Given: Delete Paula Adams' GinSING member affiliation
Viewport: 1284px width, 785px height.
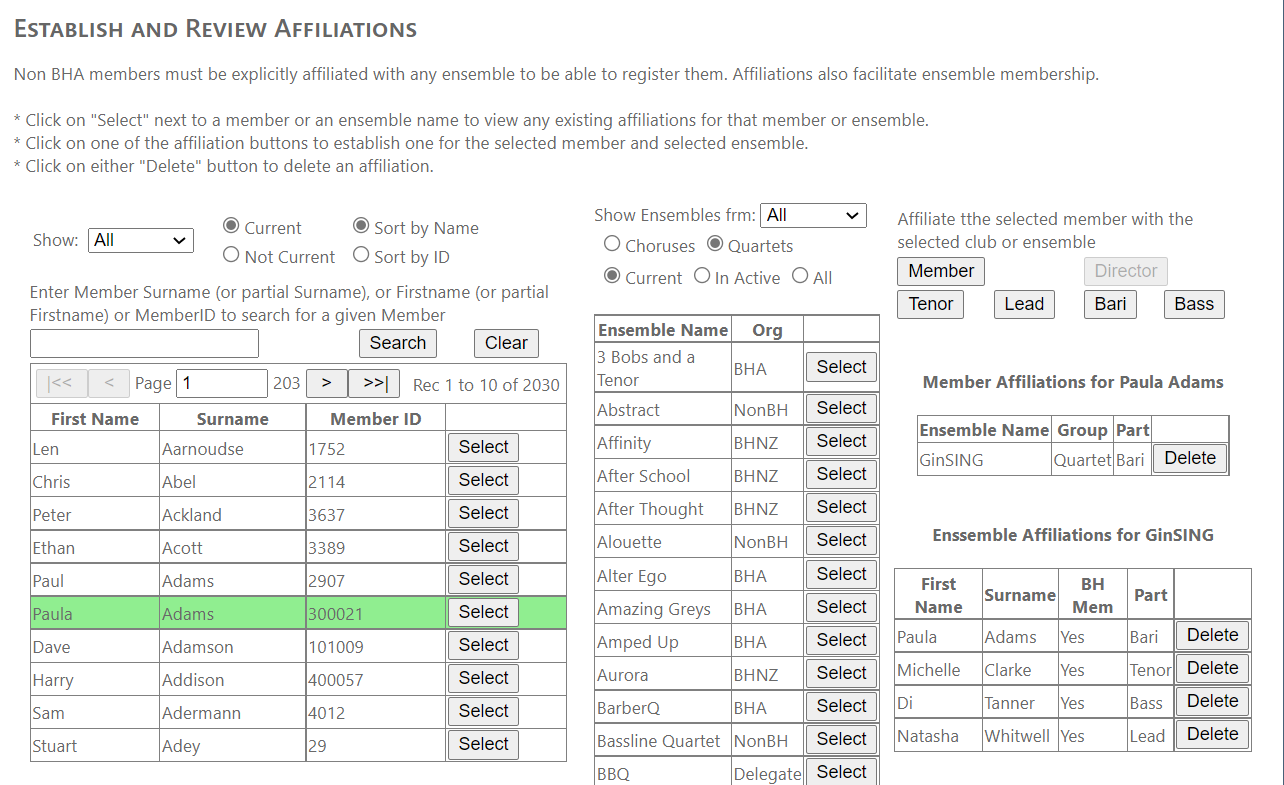Looking at the screenshot, I should (x=1190, y=458).
